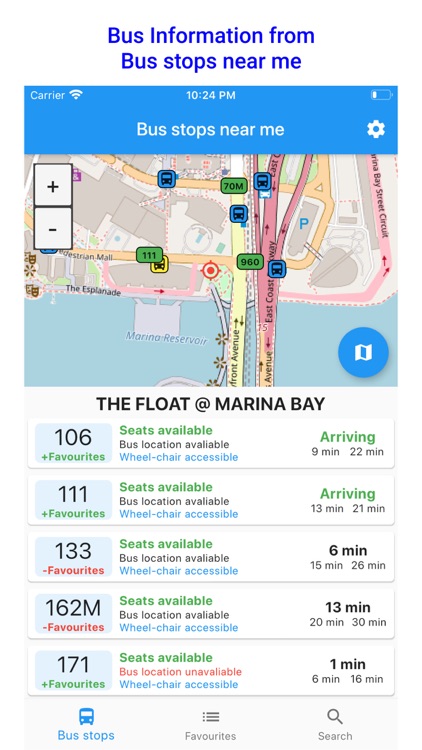Screen dimensions: 422x750
Task: Zoom out with the minus button
Action: pyautogui.click(x=53, y=229)
